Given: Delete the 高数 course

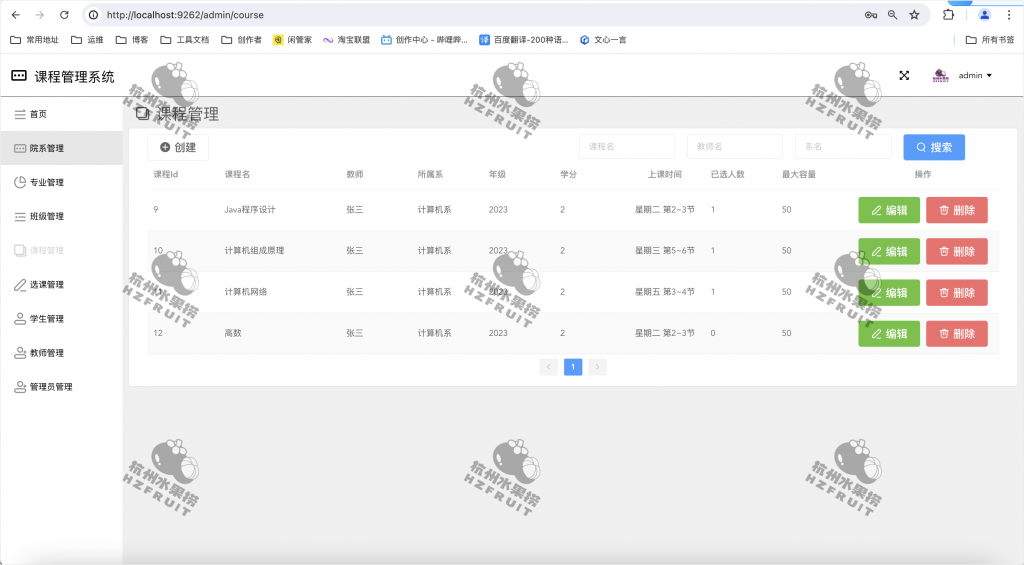Looking at the screenshot, I should pyautogui.click(x=957, y=334).
